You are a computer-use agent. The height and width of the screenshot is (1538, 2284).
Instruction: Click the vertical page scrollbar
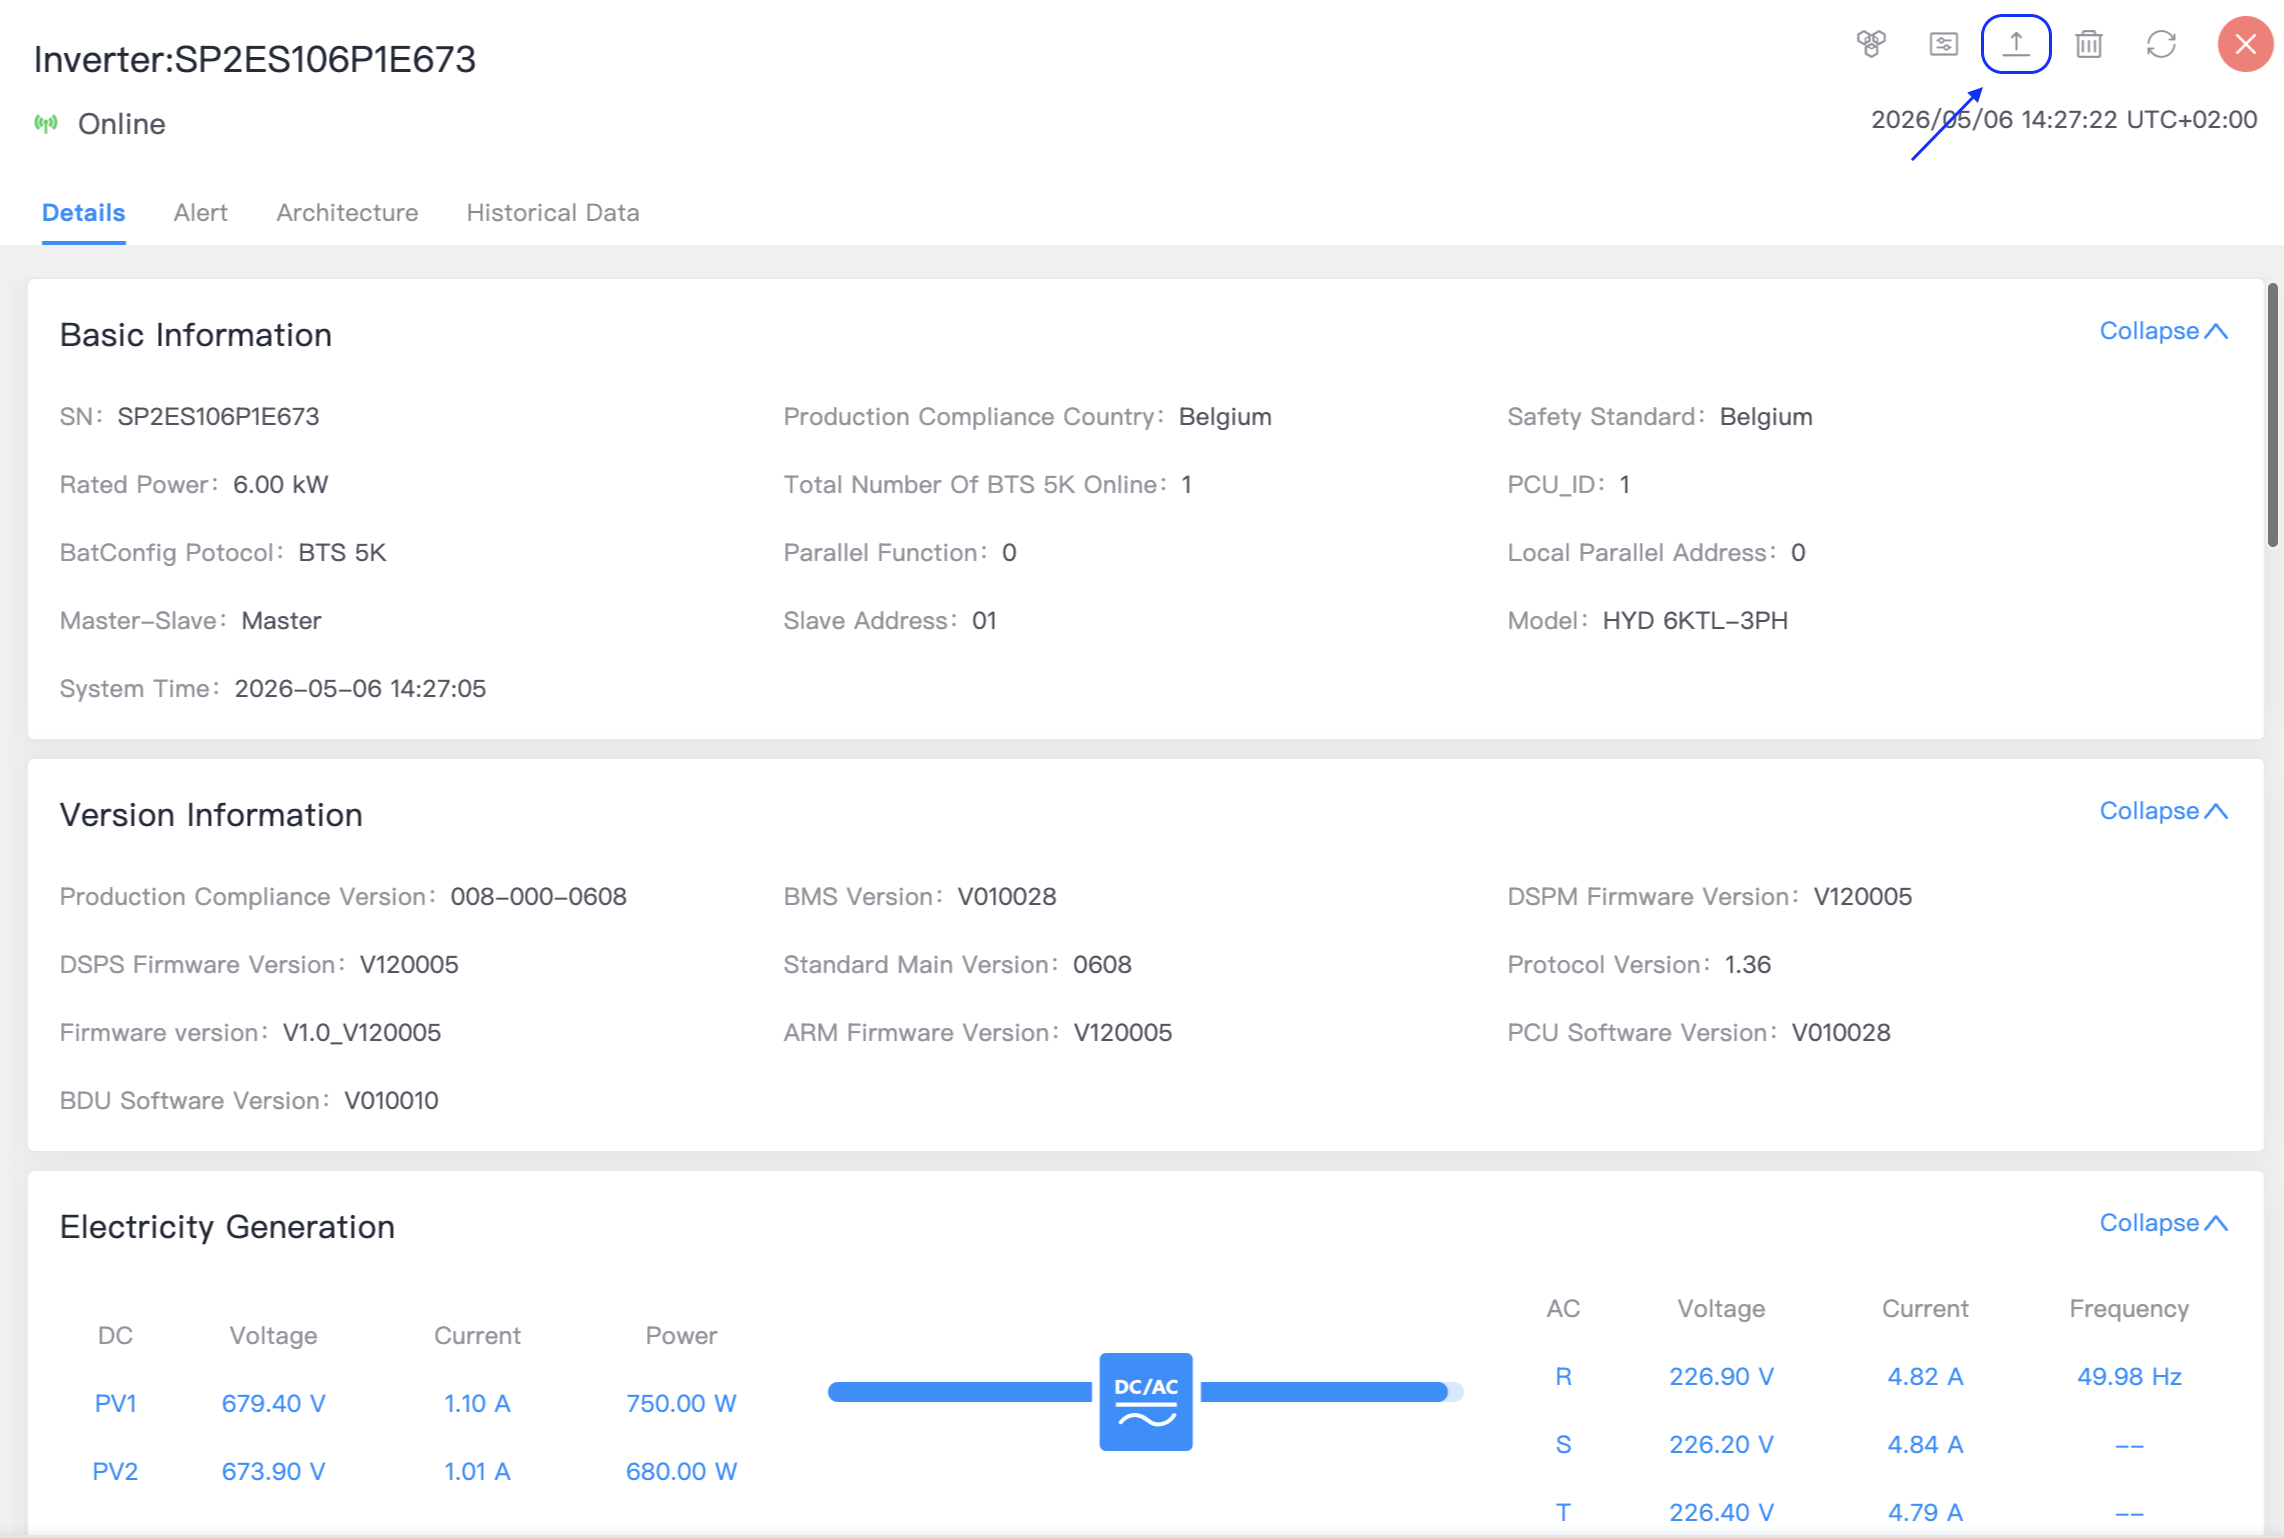click(2273, 415)
